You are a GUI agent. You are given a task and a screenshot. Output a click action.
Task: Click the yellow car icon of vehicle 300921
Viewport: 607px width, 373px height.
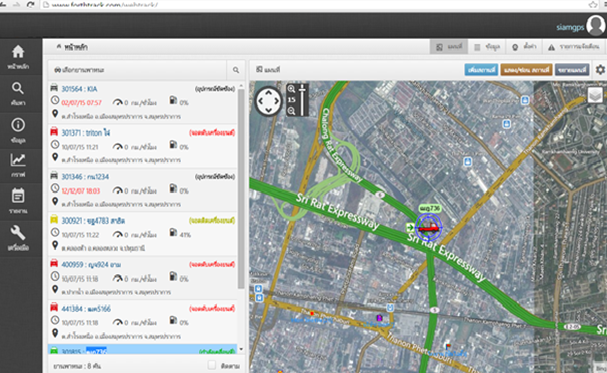pyautogui.click(x=54, y=220)
